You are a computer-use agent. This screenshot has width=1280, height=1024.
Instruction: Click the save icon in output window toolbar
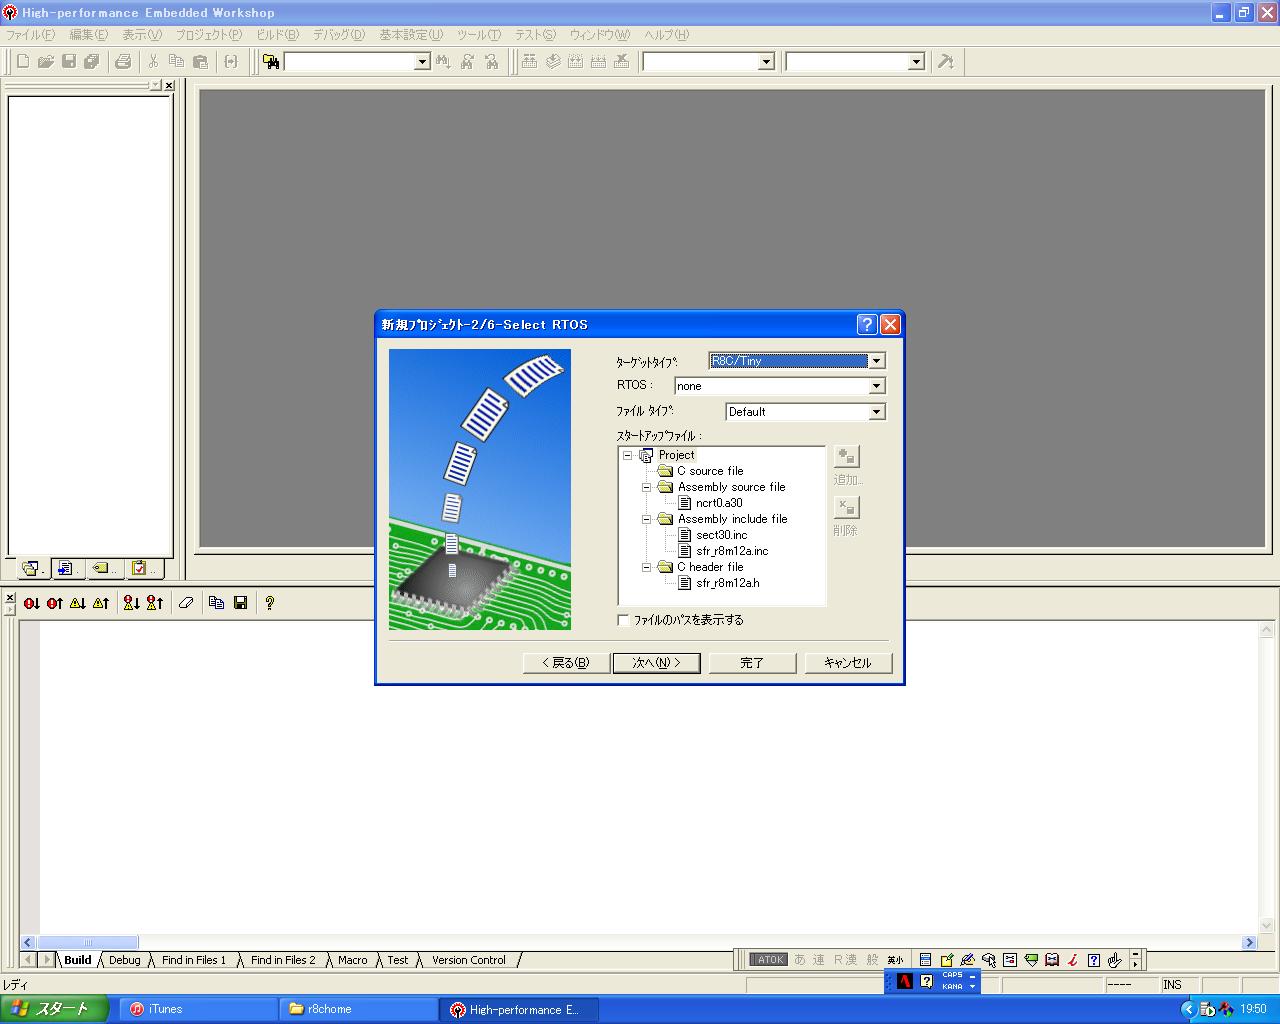240,603
